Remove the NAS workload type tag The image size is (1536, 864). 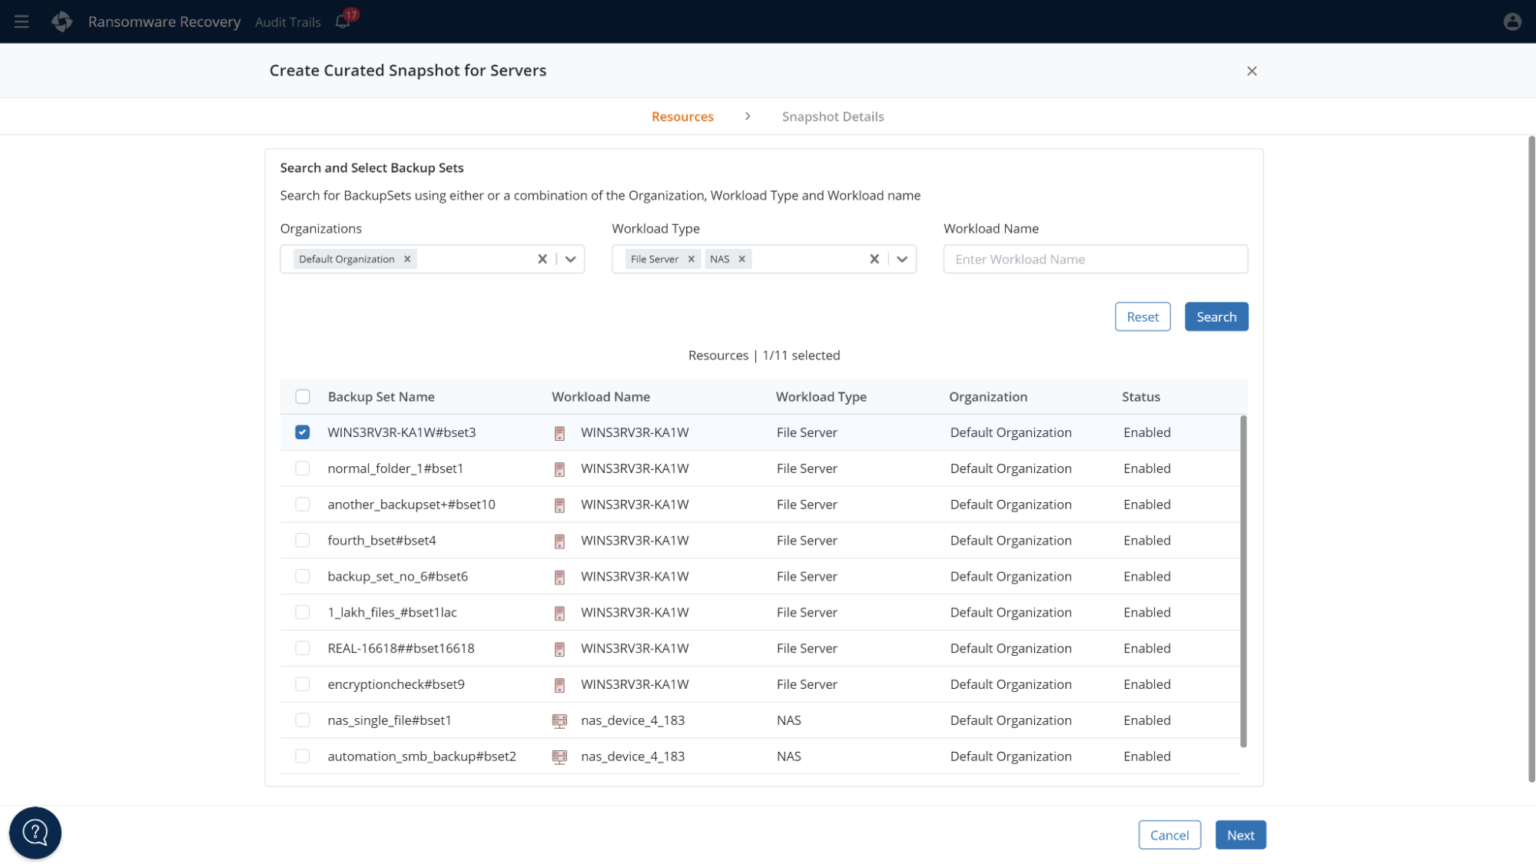[x=742, y=259]
